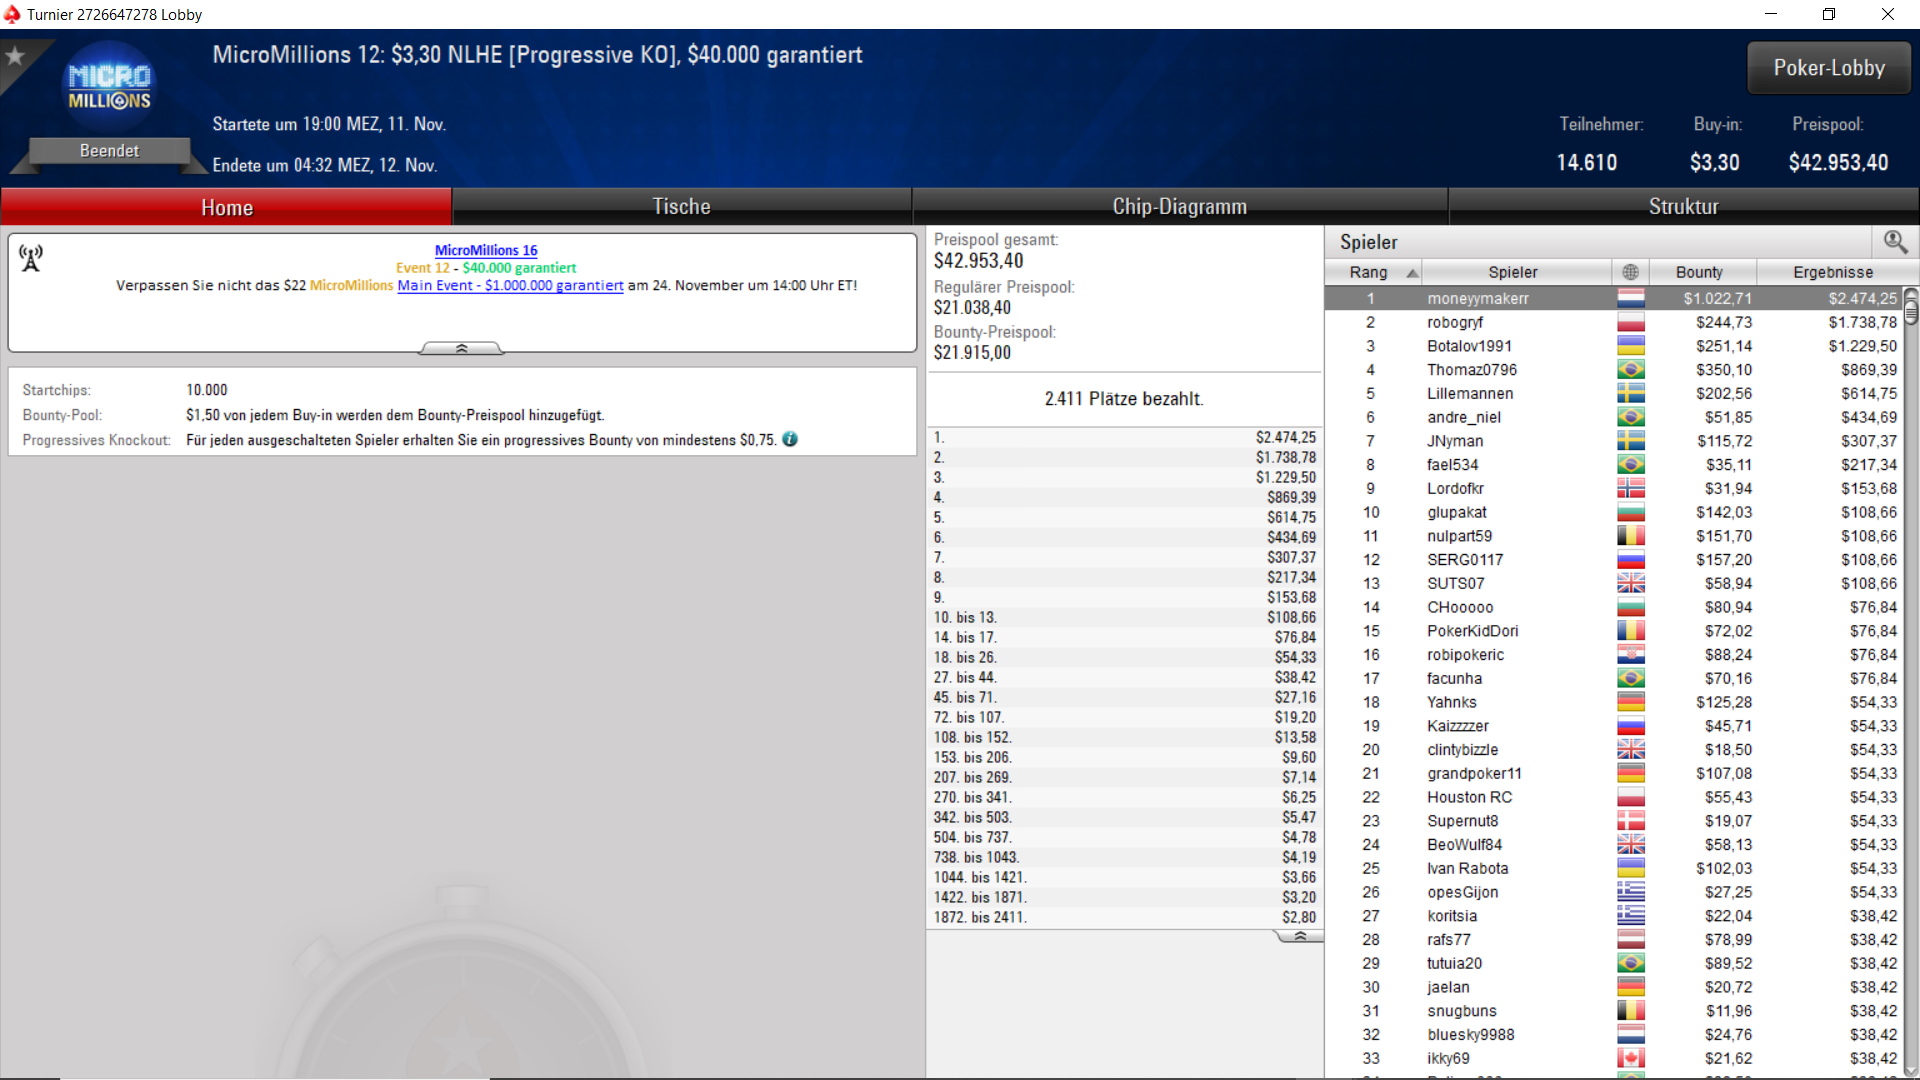Click the broadcast antenna news icon
Screen dimensions: 1920x1080
31,259
